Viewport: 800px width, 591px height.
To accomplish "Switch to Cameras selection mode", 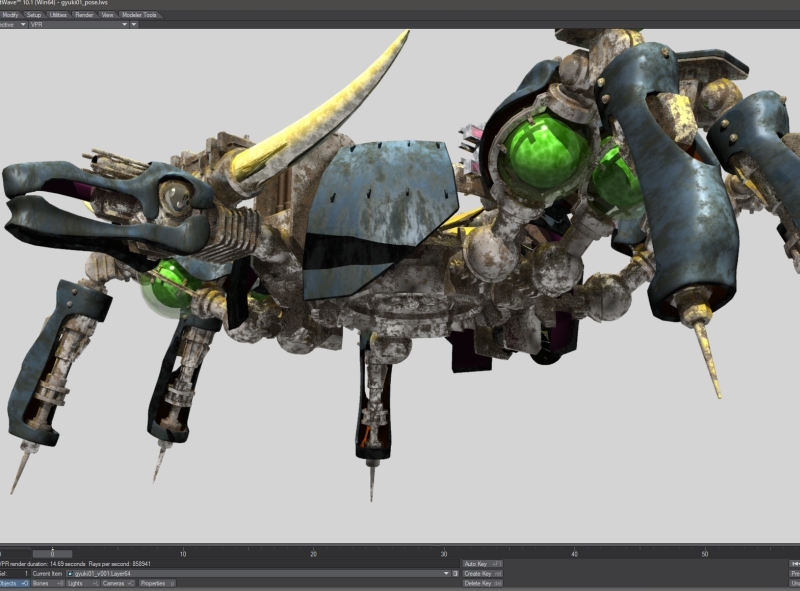I will tap(118, 583).
